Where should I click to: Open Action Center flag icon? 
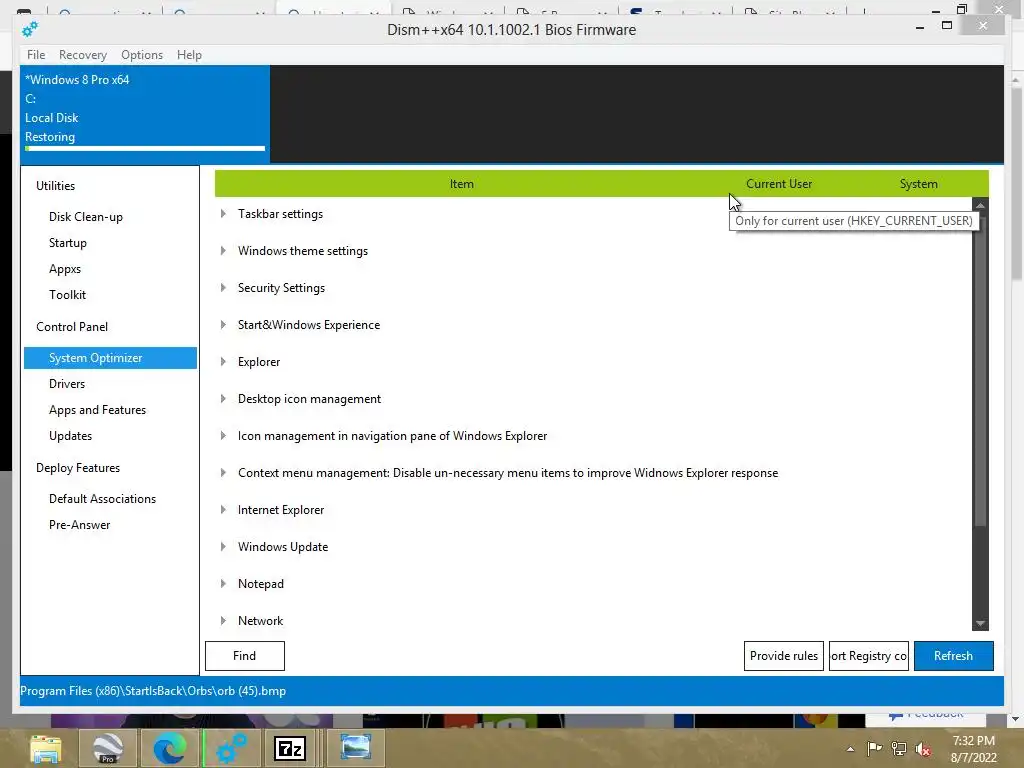874,748
